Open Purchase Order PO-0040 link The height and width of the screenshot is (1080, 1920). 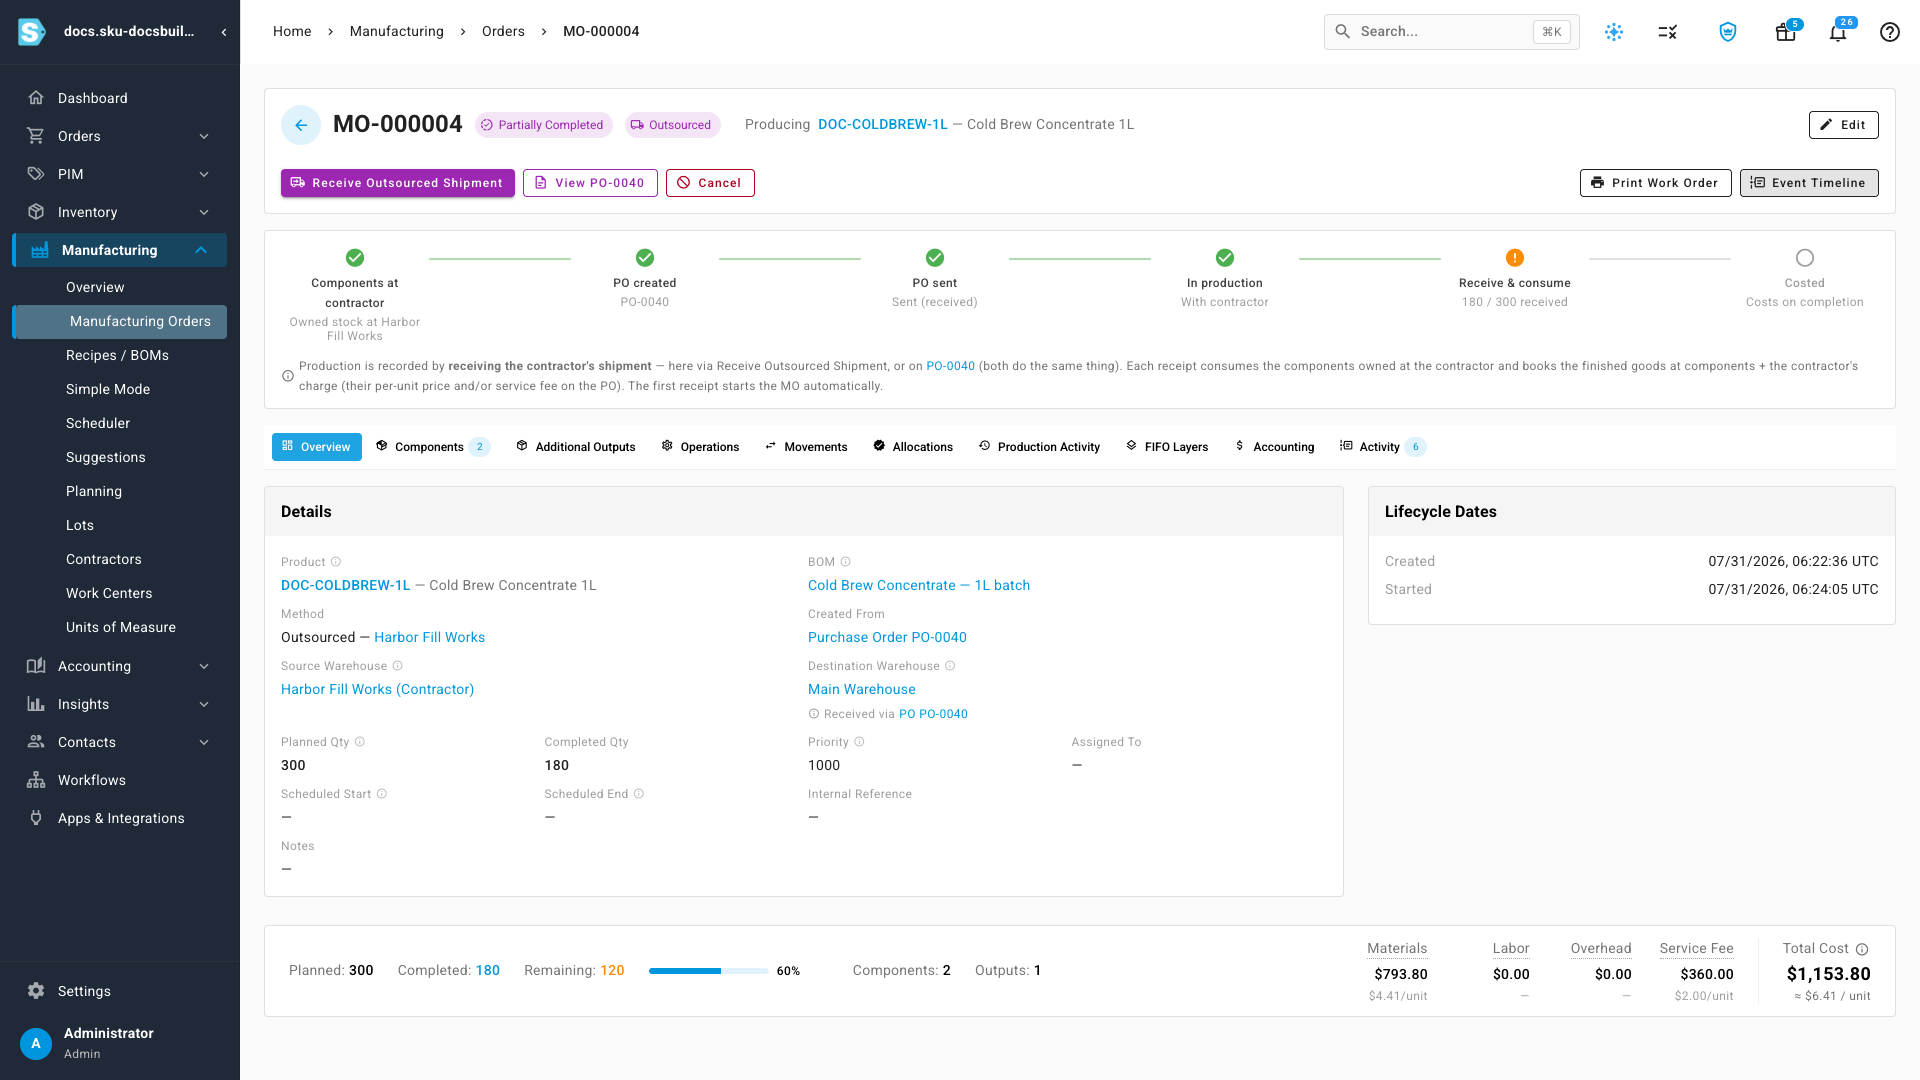pos(887,638)
